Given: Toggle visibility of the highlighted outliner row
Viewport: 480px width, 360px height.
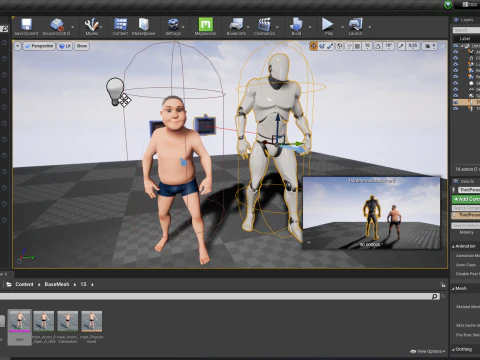Looking at the screenshot, I should tap(456, 102).
